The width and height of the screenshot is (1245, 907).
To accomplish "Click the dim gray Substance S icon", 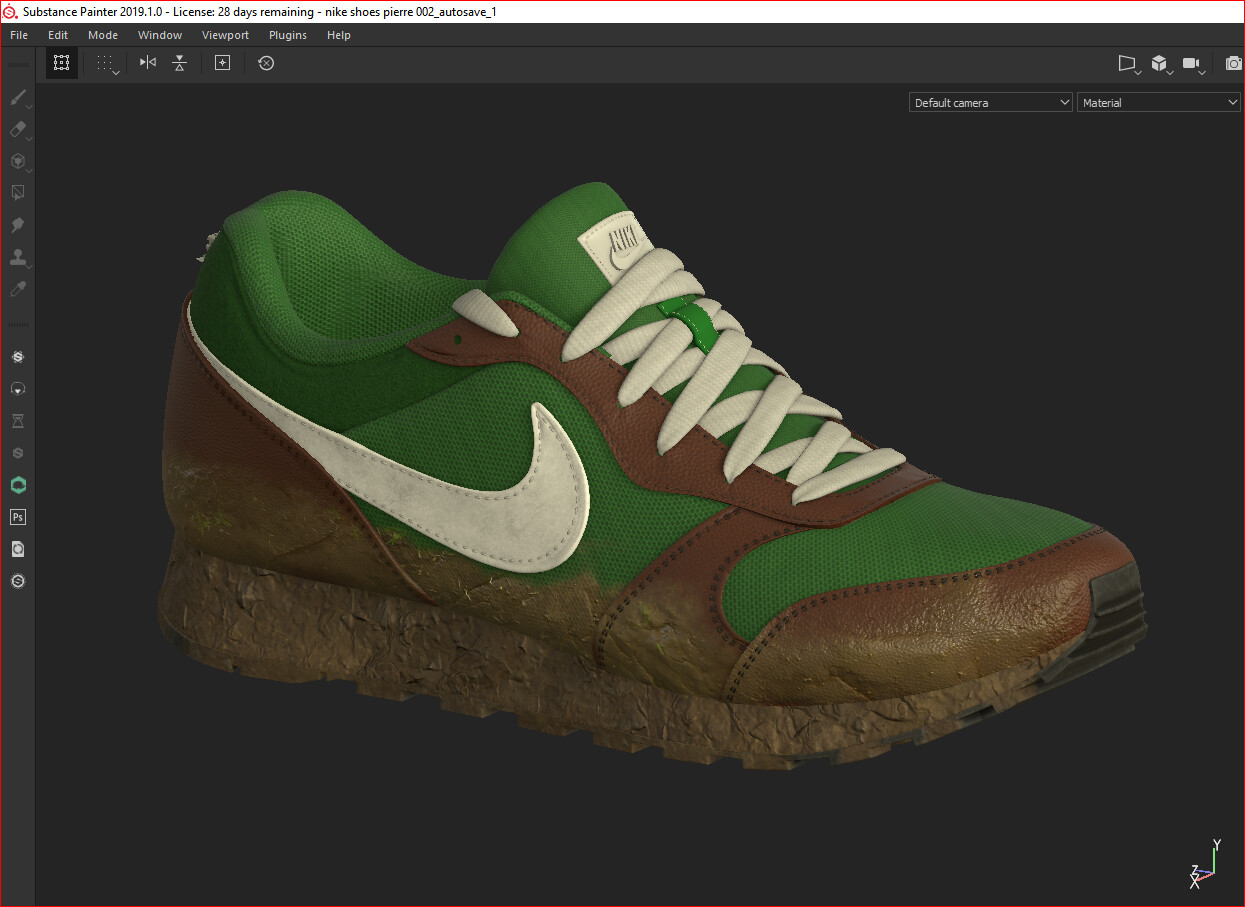I will [17, 453].
